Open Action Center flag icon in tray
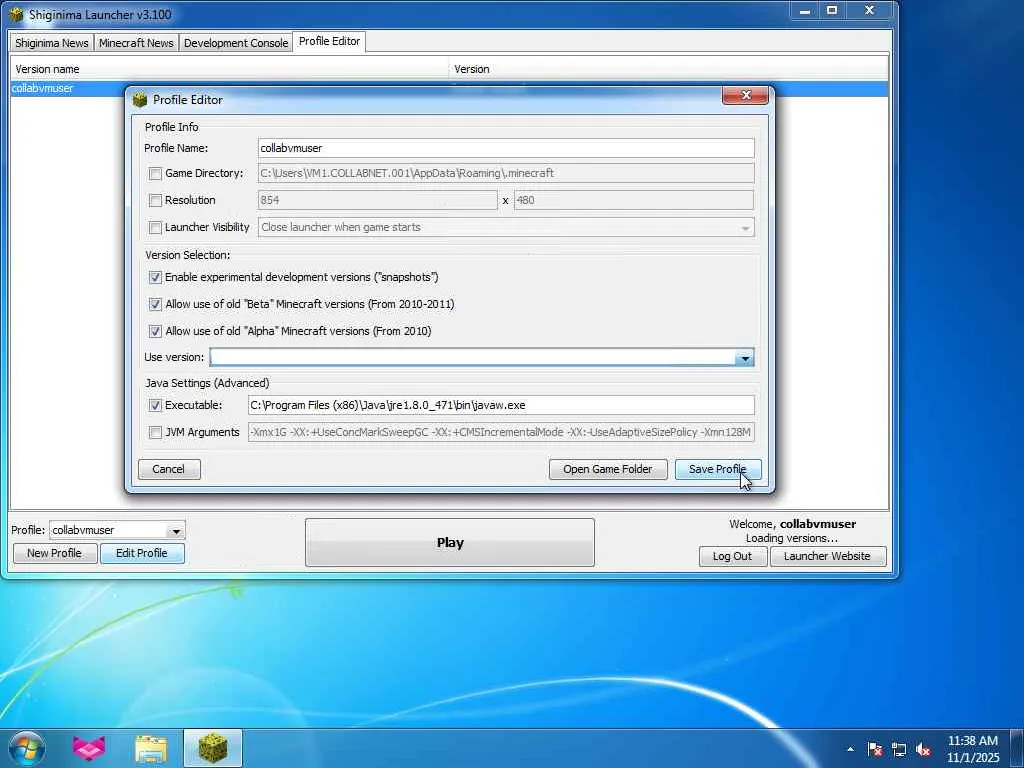 [874, 749]
